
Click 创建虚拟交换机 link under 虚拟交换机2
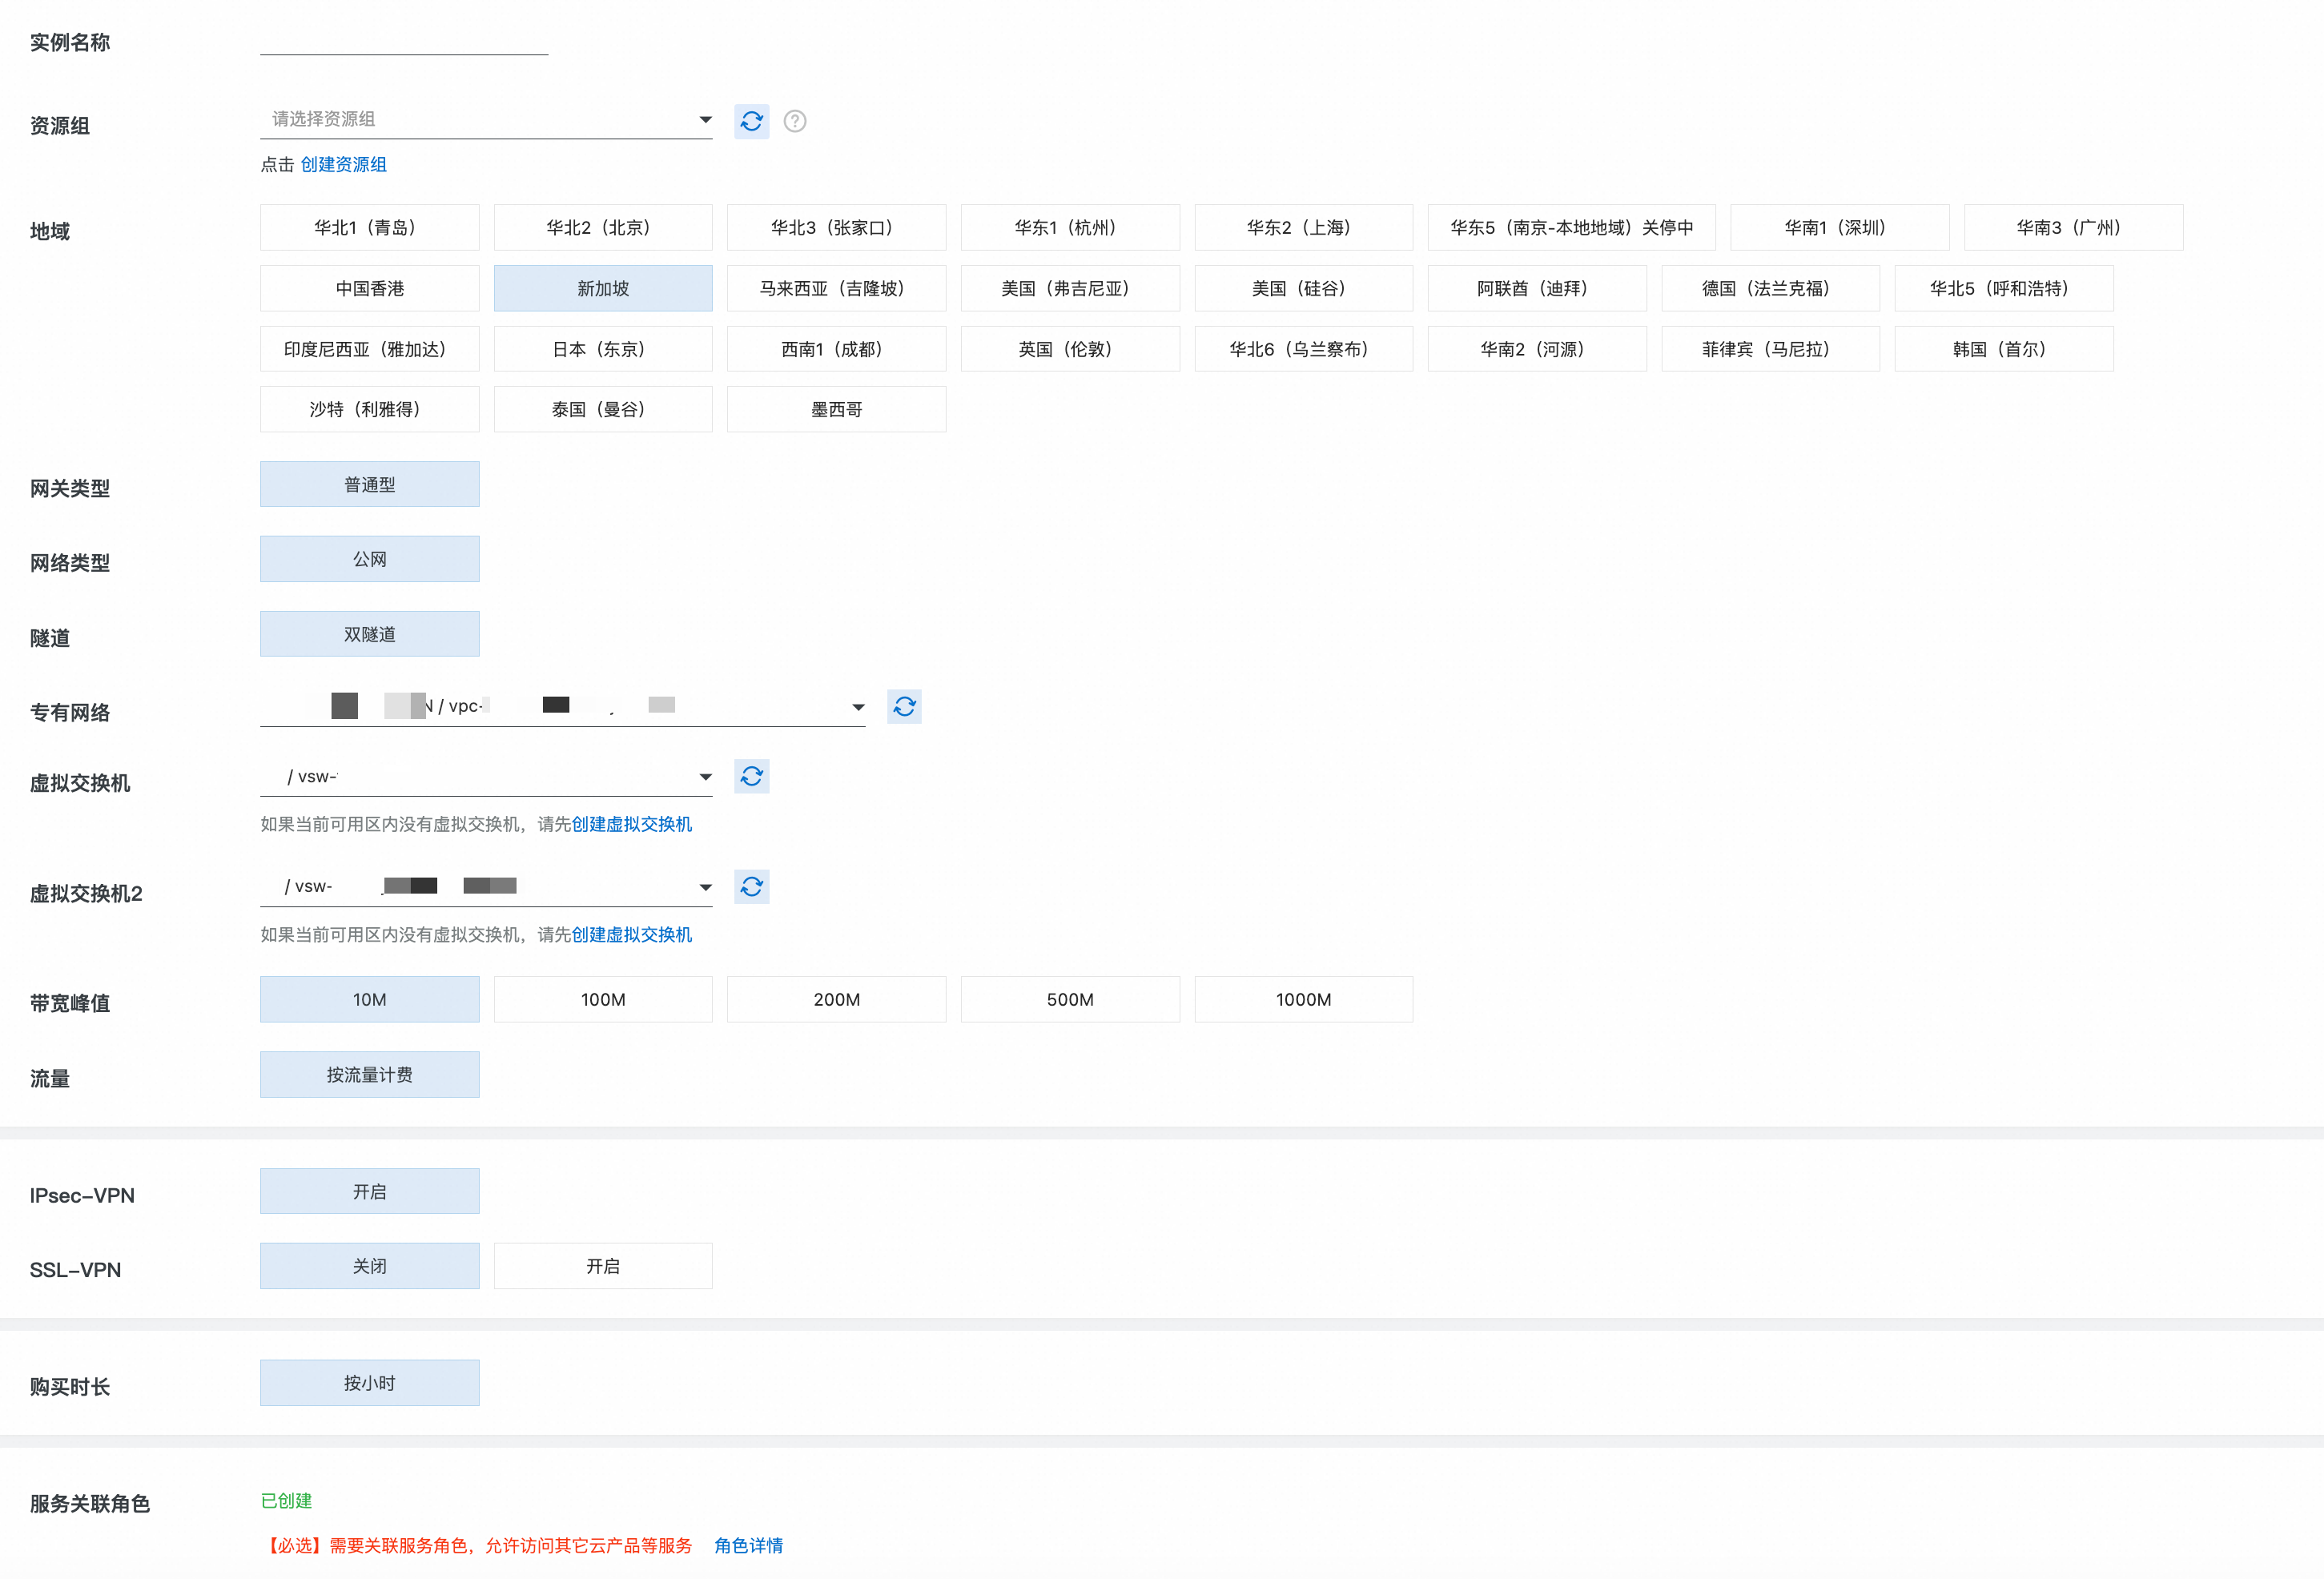[631, 935]
